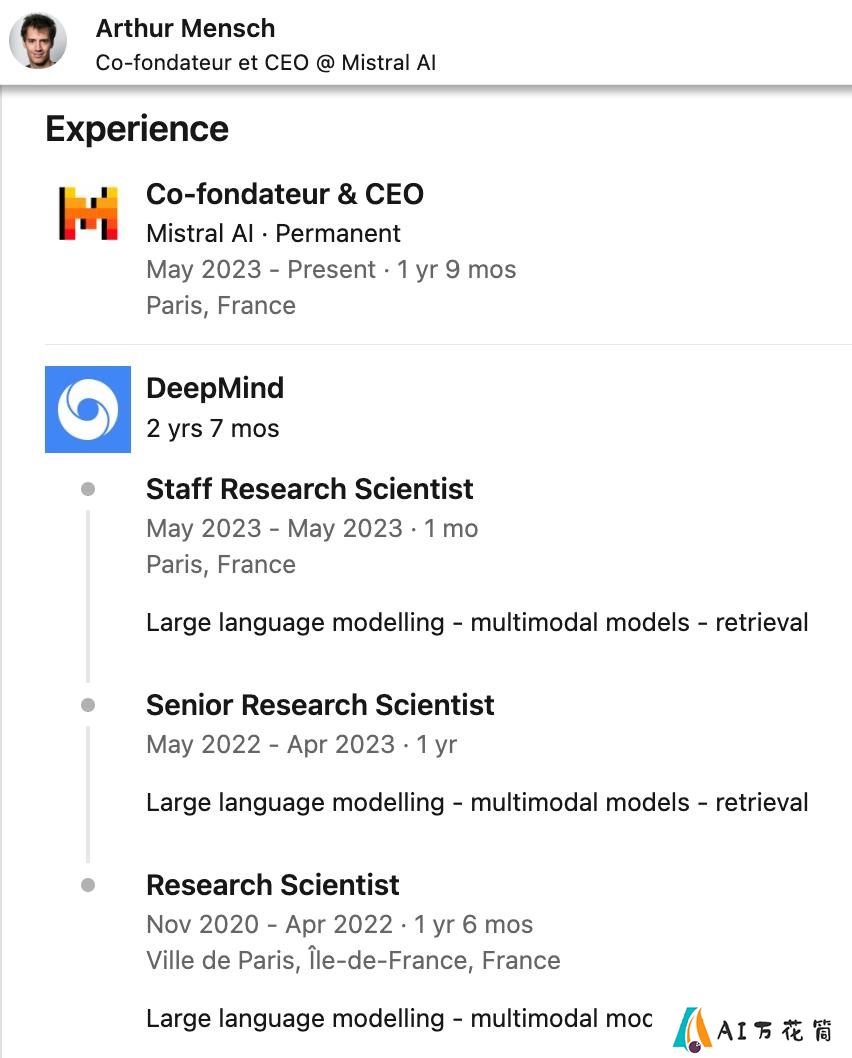Select the Research Scientist role title
The width and height of the screenshot is (852, 1058).
pos(273,885)
